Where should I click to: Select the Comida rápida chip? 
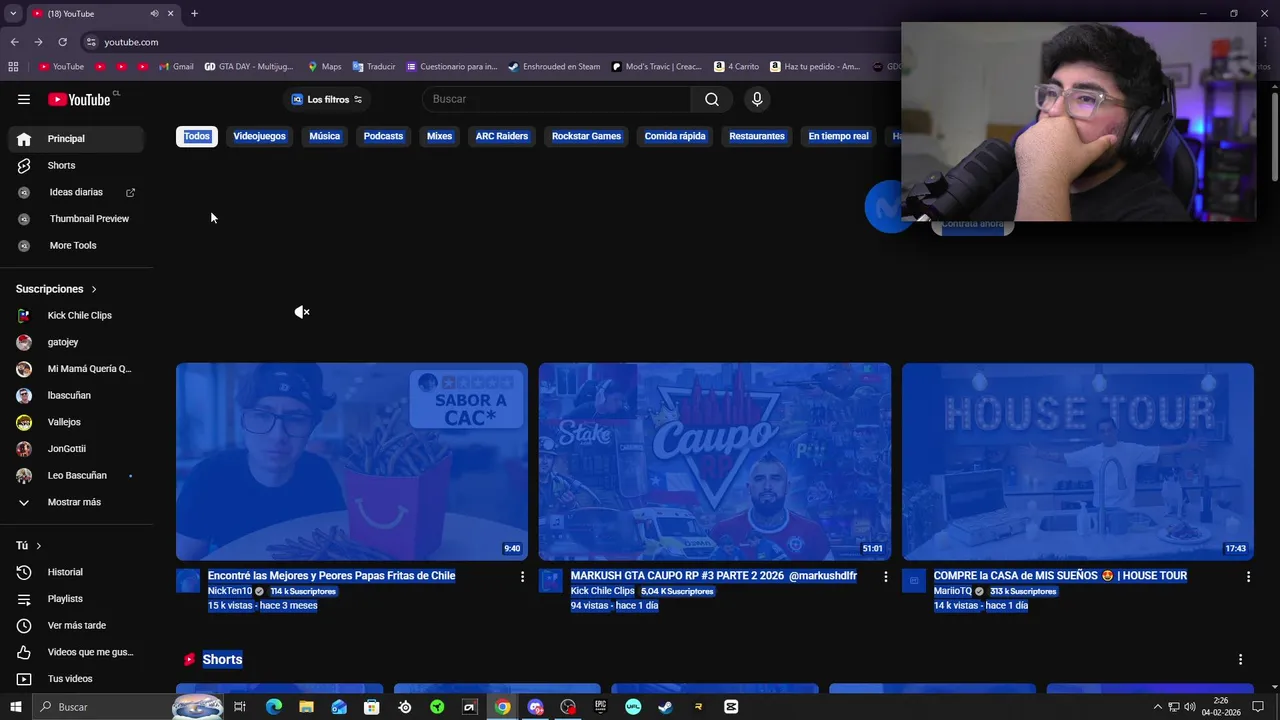[x=675, y=136]
